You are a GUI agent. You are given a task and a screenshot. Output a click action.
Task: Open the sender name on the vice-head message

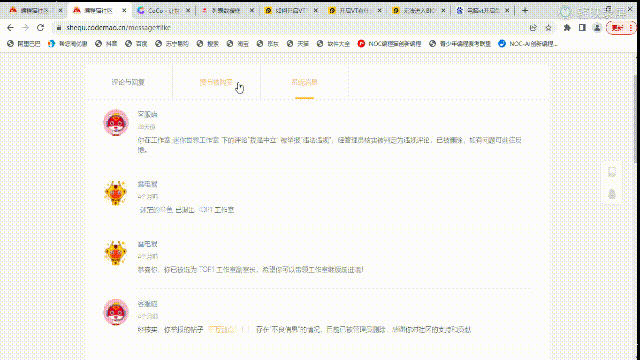(147, 244)
